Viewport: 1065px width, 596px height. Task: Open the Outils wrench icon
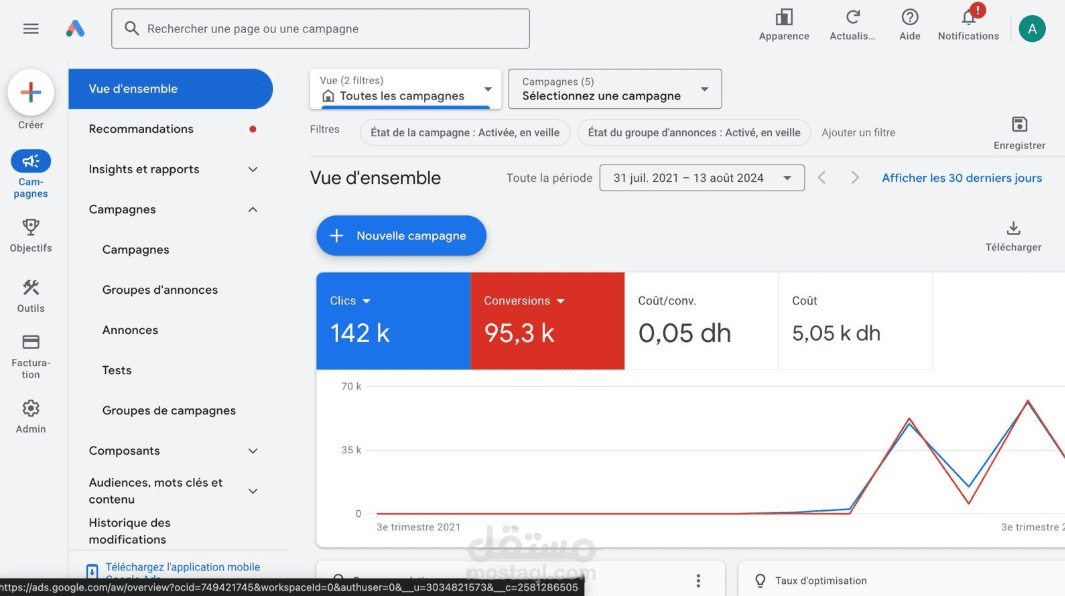31,287
